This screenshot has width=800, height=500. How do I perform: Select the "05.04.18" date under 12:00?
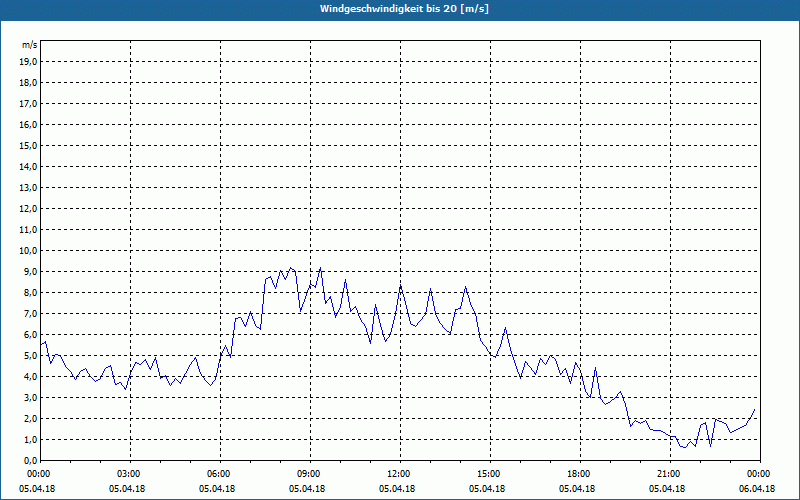tap(397, 488)
